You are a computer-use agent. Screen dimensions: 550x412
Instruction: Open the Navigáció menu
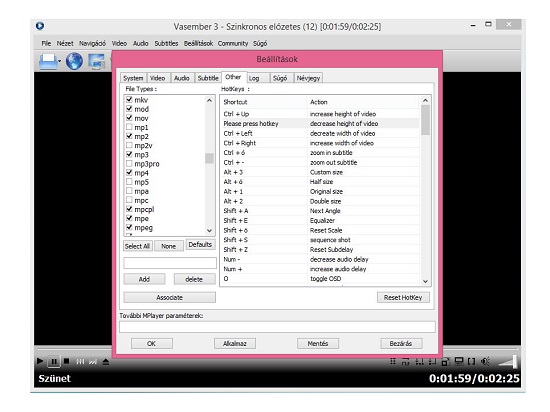(x=92, y=43)
